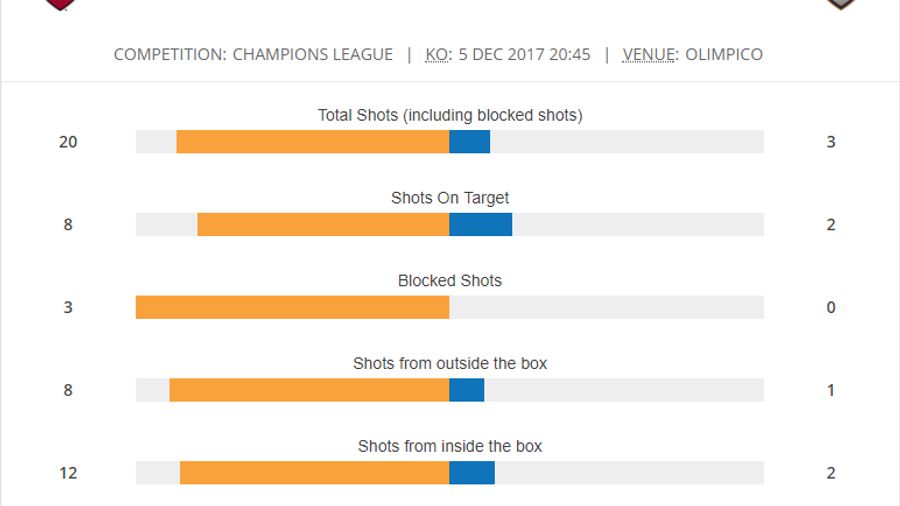Click the Total Shots stat label

point(450,115)
